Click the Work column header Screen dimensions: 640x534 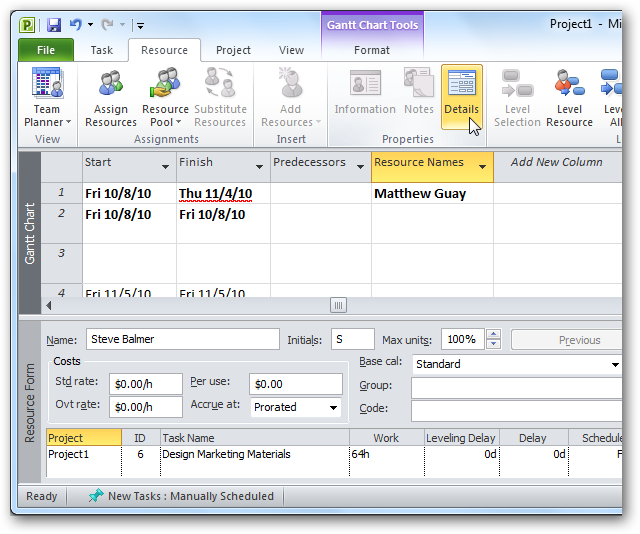pos(386,438)
